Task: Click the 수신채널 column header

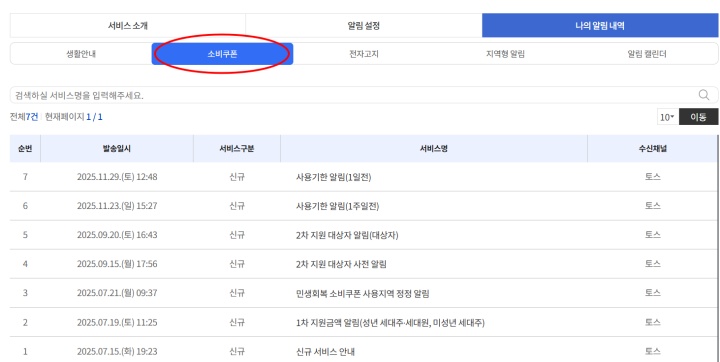Action: 652,148
